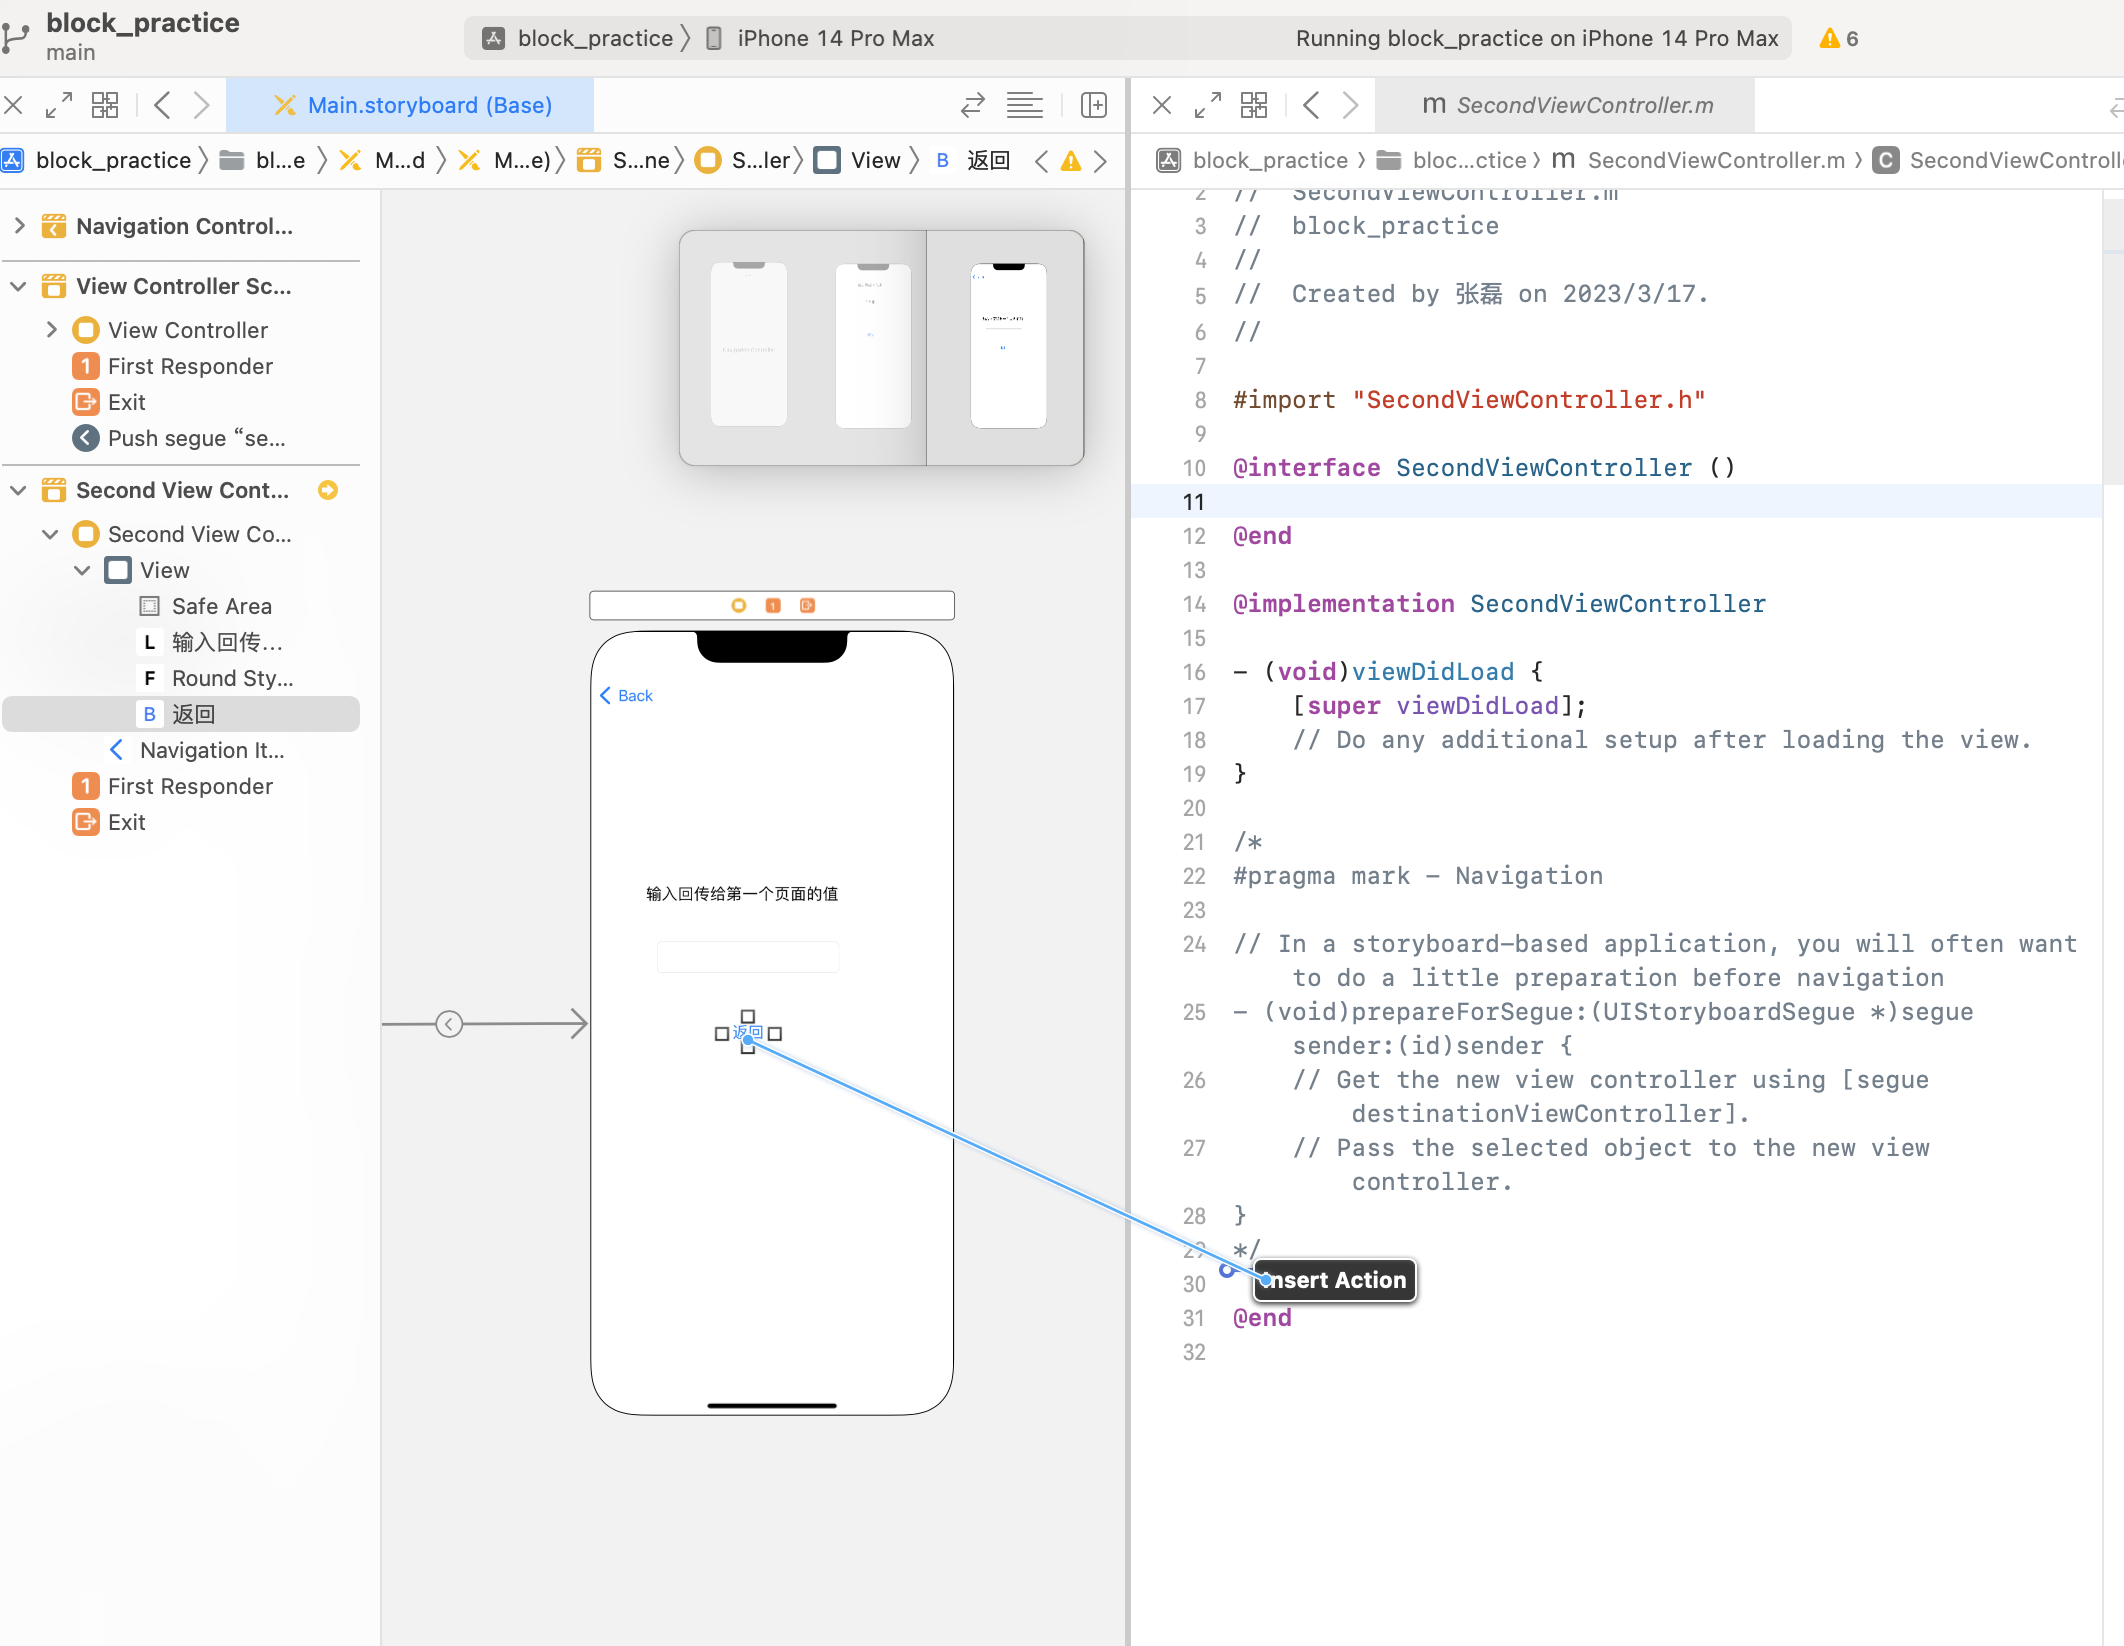The width and height of the screenshot is (2124, 1646).
Task: Click the refresh canvas swap-arrows icon
Action: [972, 105]
